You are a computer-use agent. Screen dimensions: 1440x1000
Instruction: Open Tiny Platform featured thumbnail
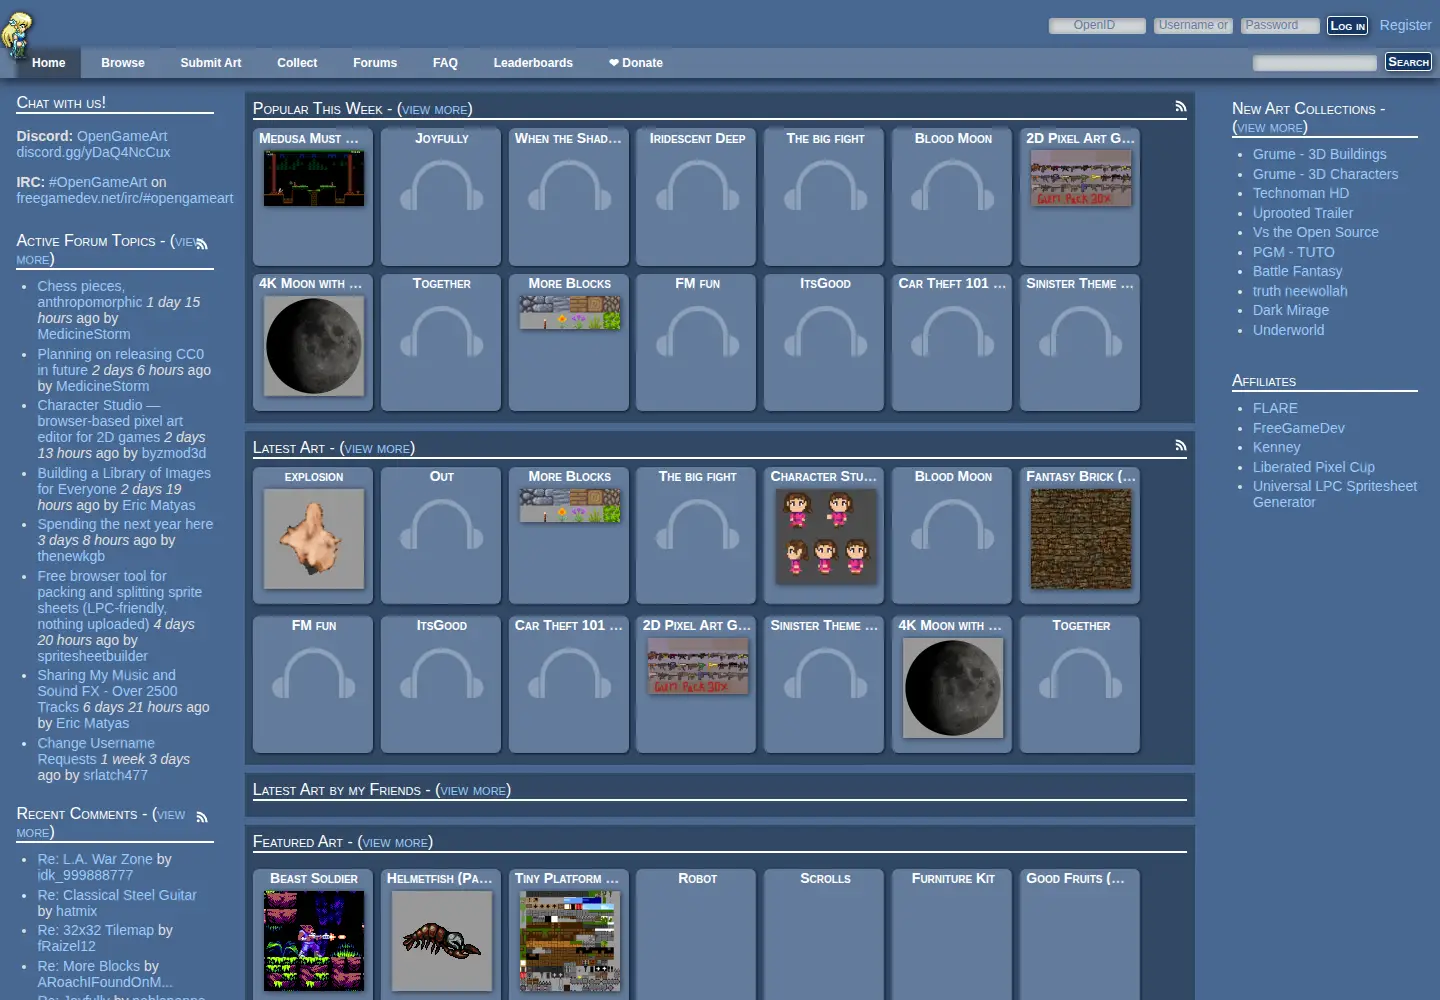569,941
